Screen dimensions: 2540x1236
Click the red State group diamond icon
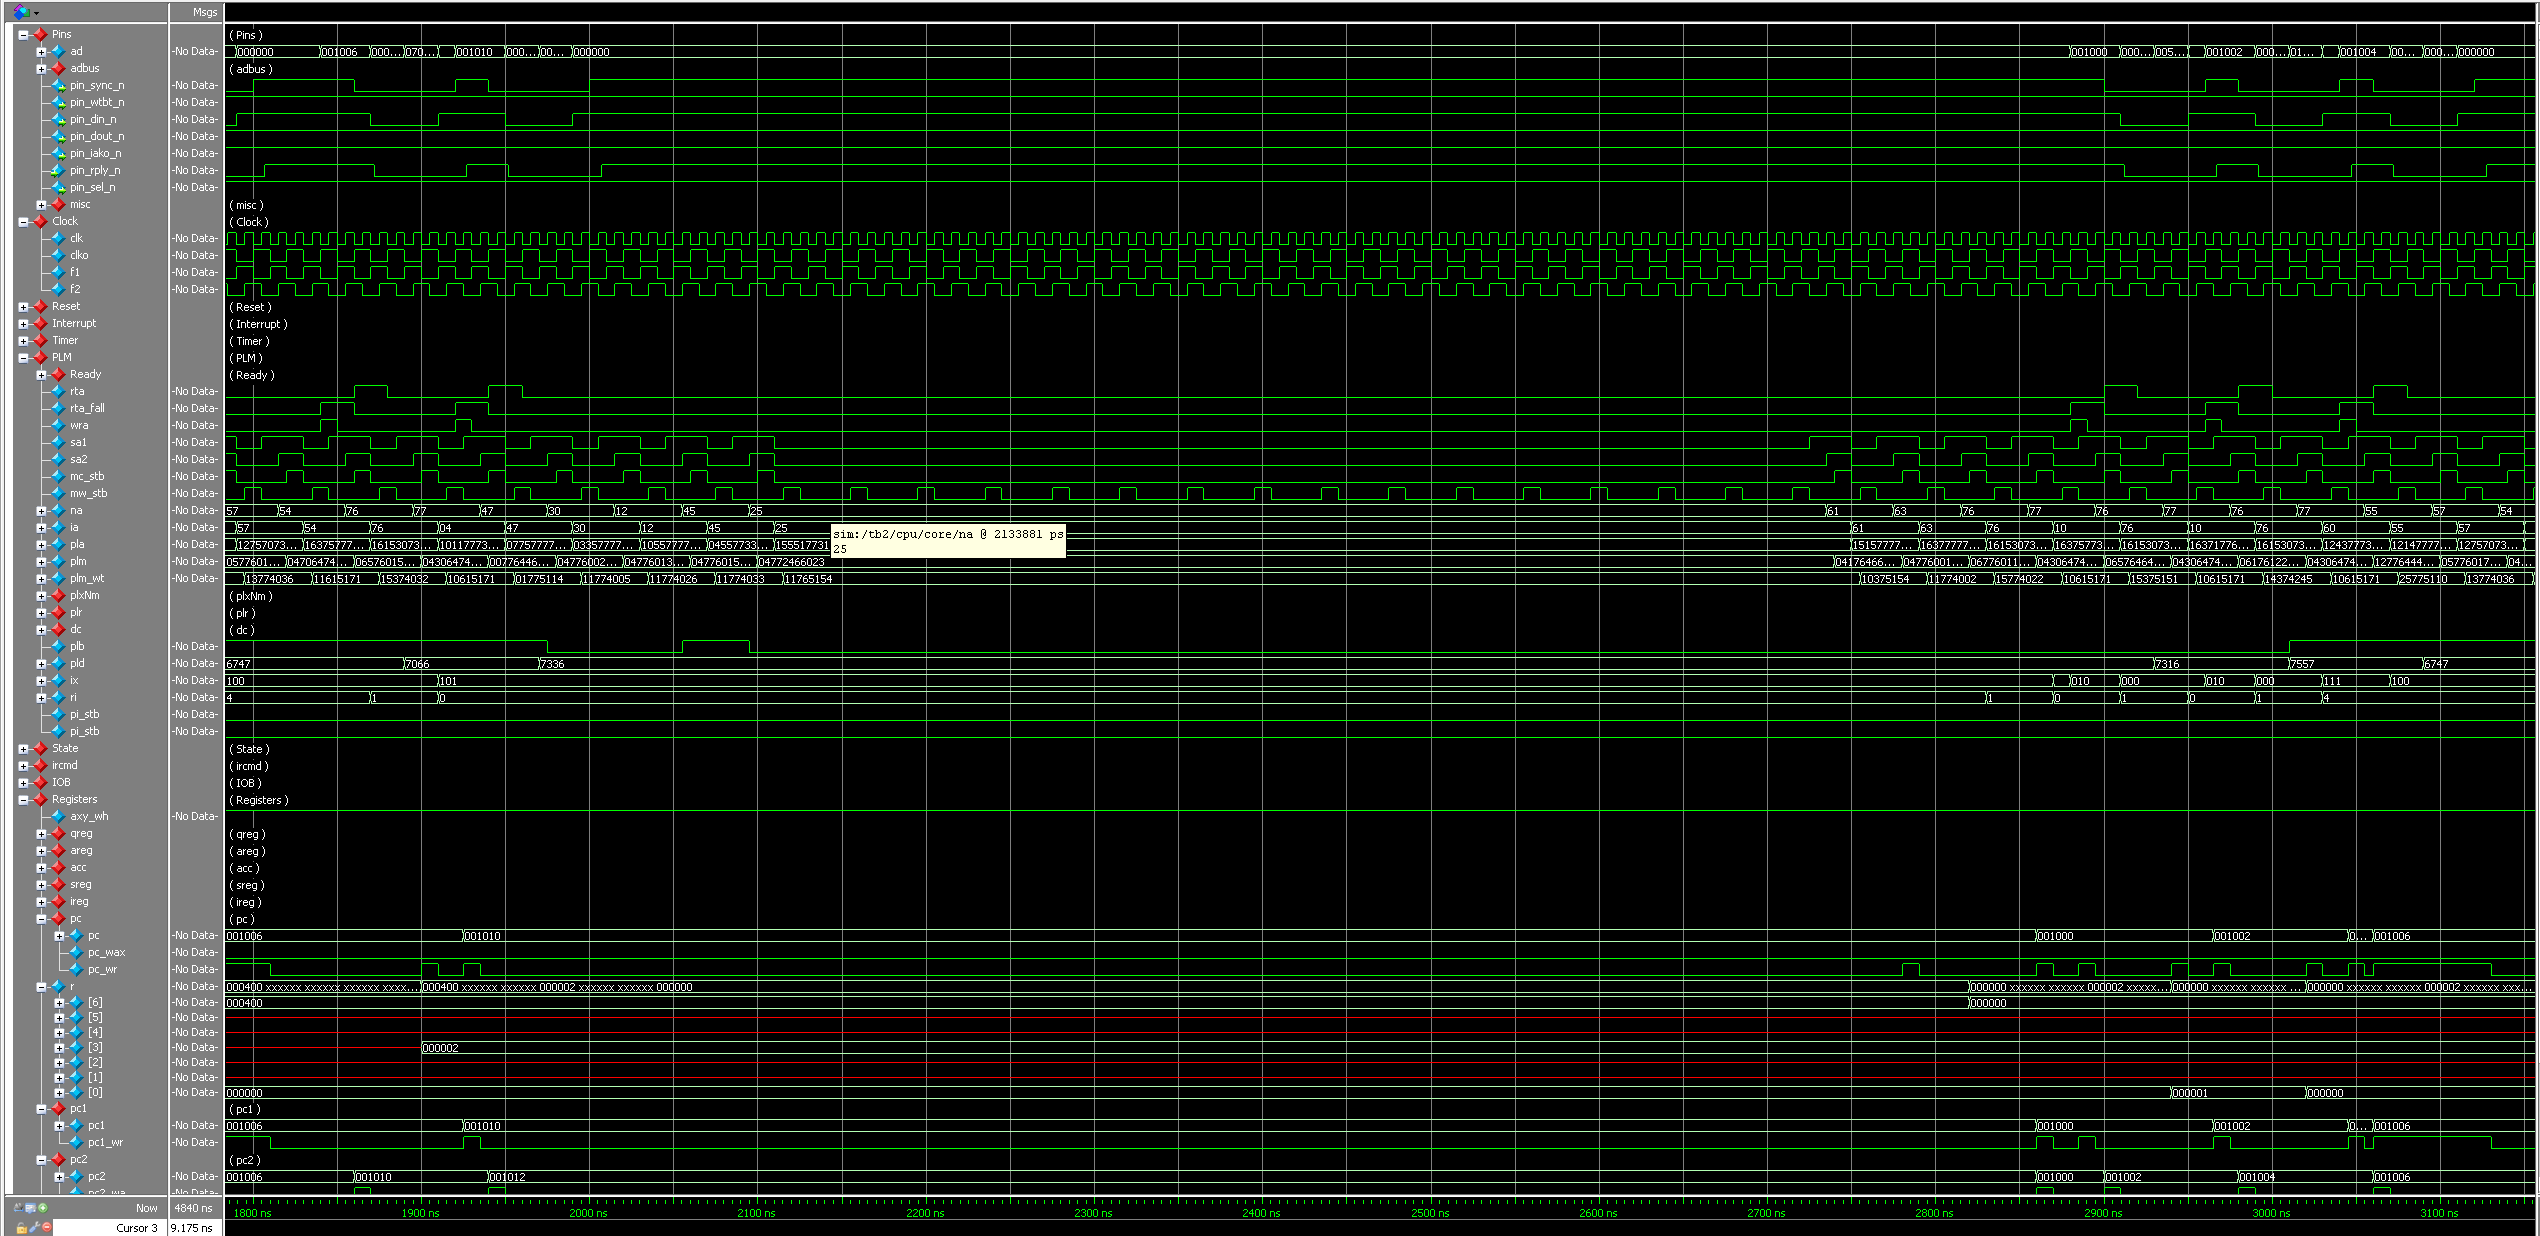40,749
